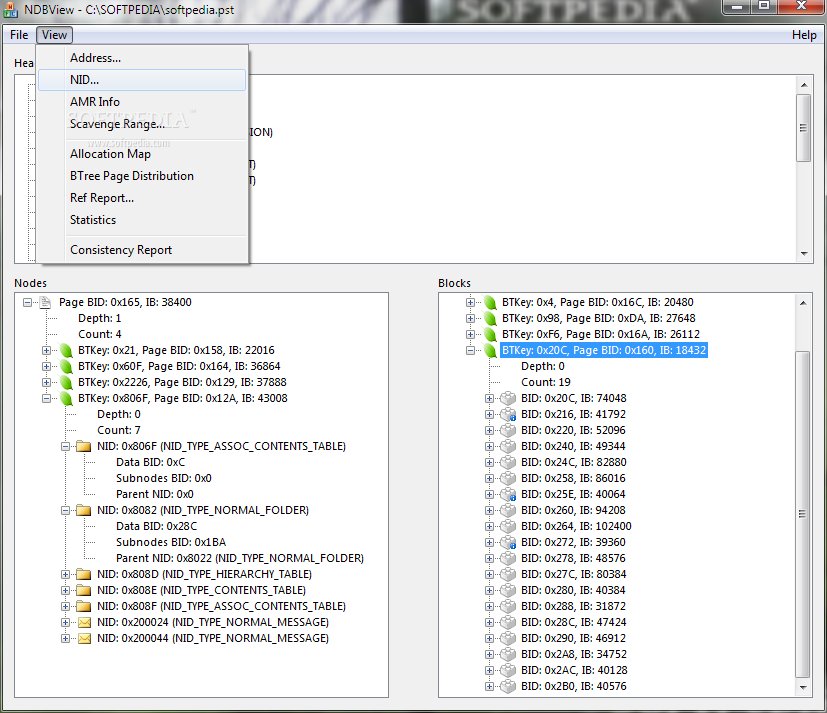
Task: Click block icon of BID 0x264
Action: (x=508, y=526)
